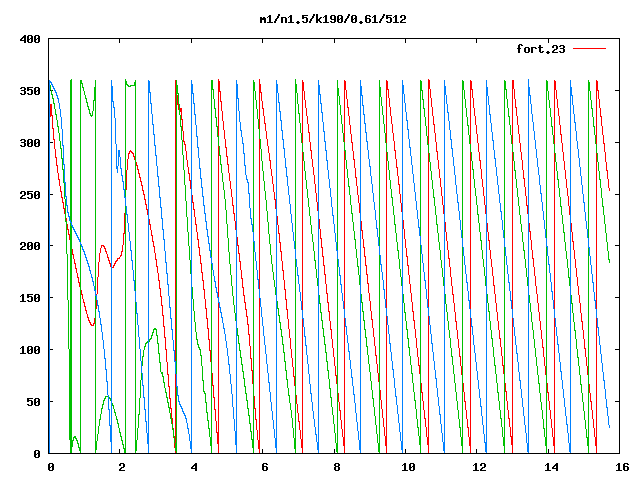
Task: Click y-axis label 400
Action: click(x=30, y=39)
